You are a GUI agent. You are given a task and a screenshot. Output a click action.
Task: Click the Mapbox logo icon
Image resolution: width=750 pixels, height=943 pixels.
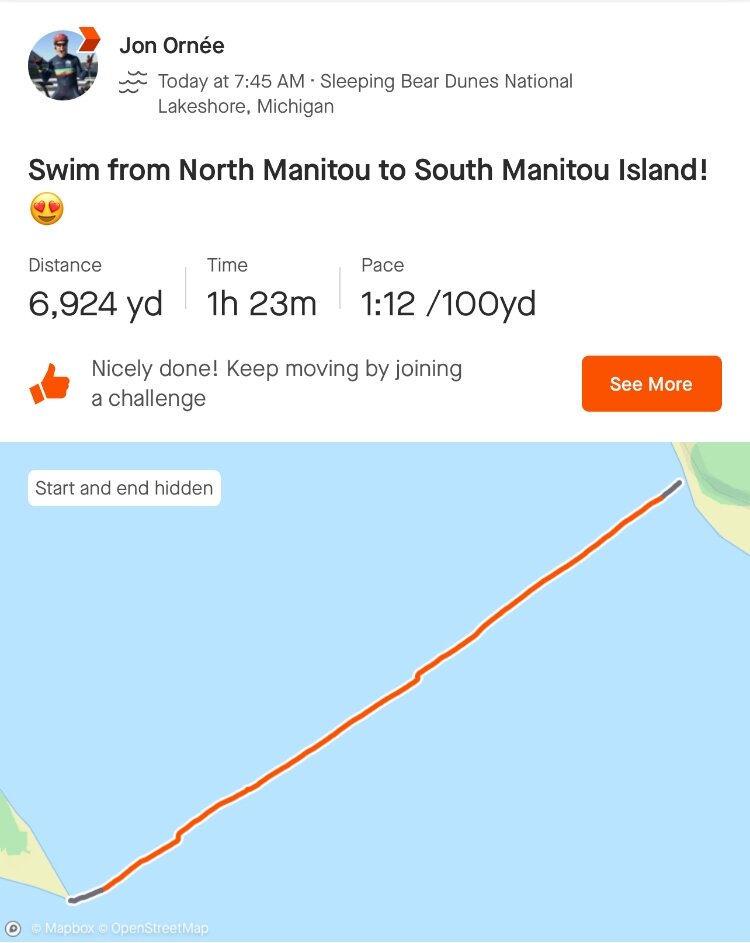coord(13,929)
